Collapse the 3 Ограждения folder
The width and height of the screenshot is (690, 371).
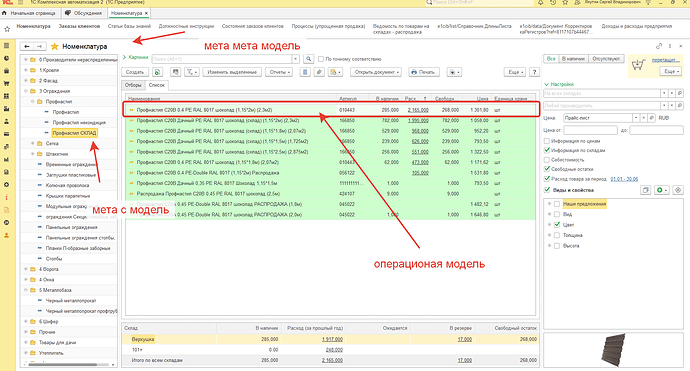tap(26, 91)
